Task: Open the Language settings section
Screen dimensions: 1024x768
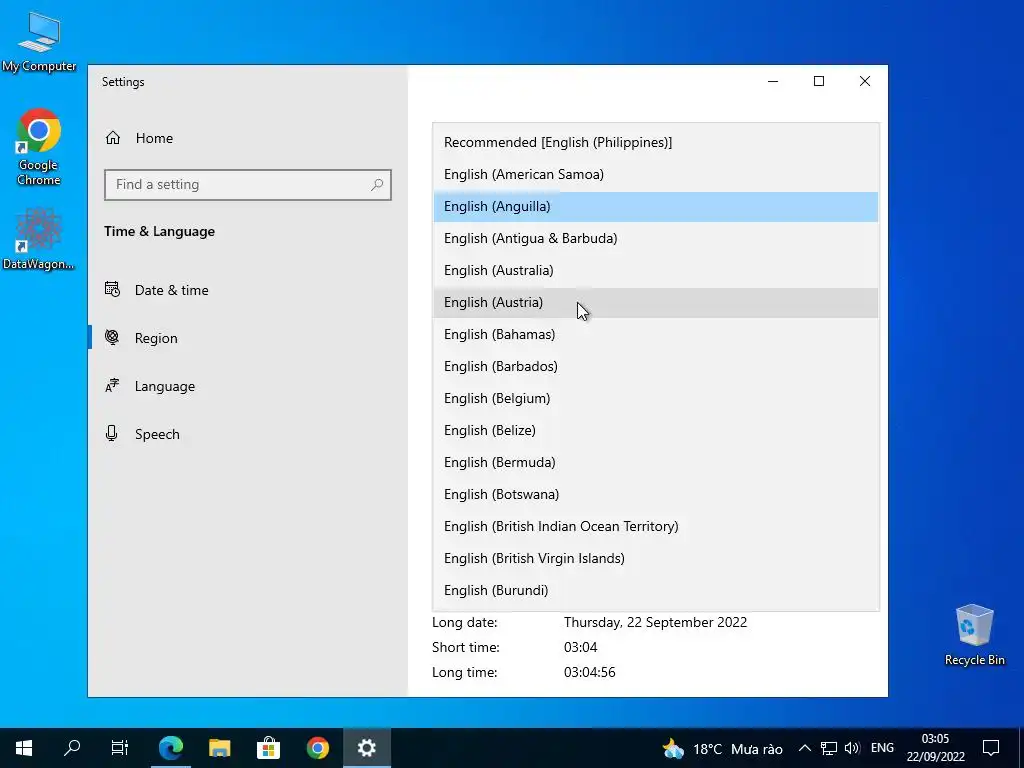Action: [248, 386]
